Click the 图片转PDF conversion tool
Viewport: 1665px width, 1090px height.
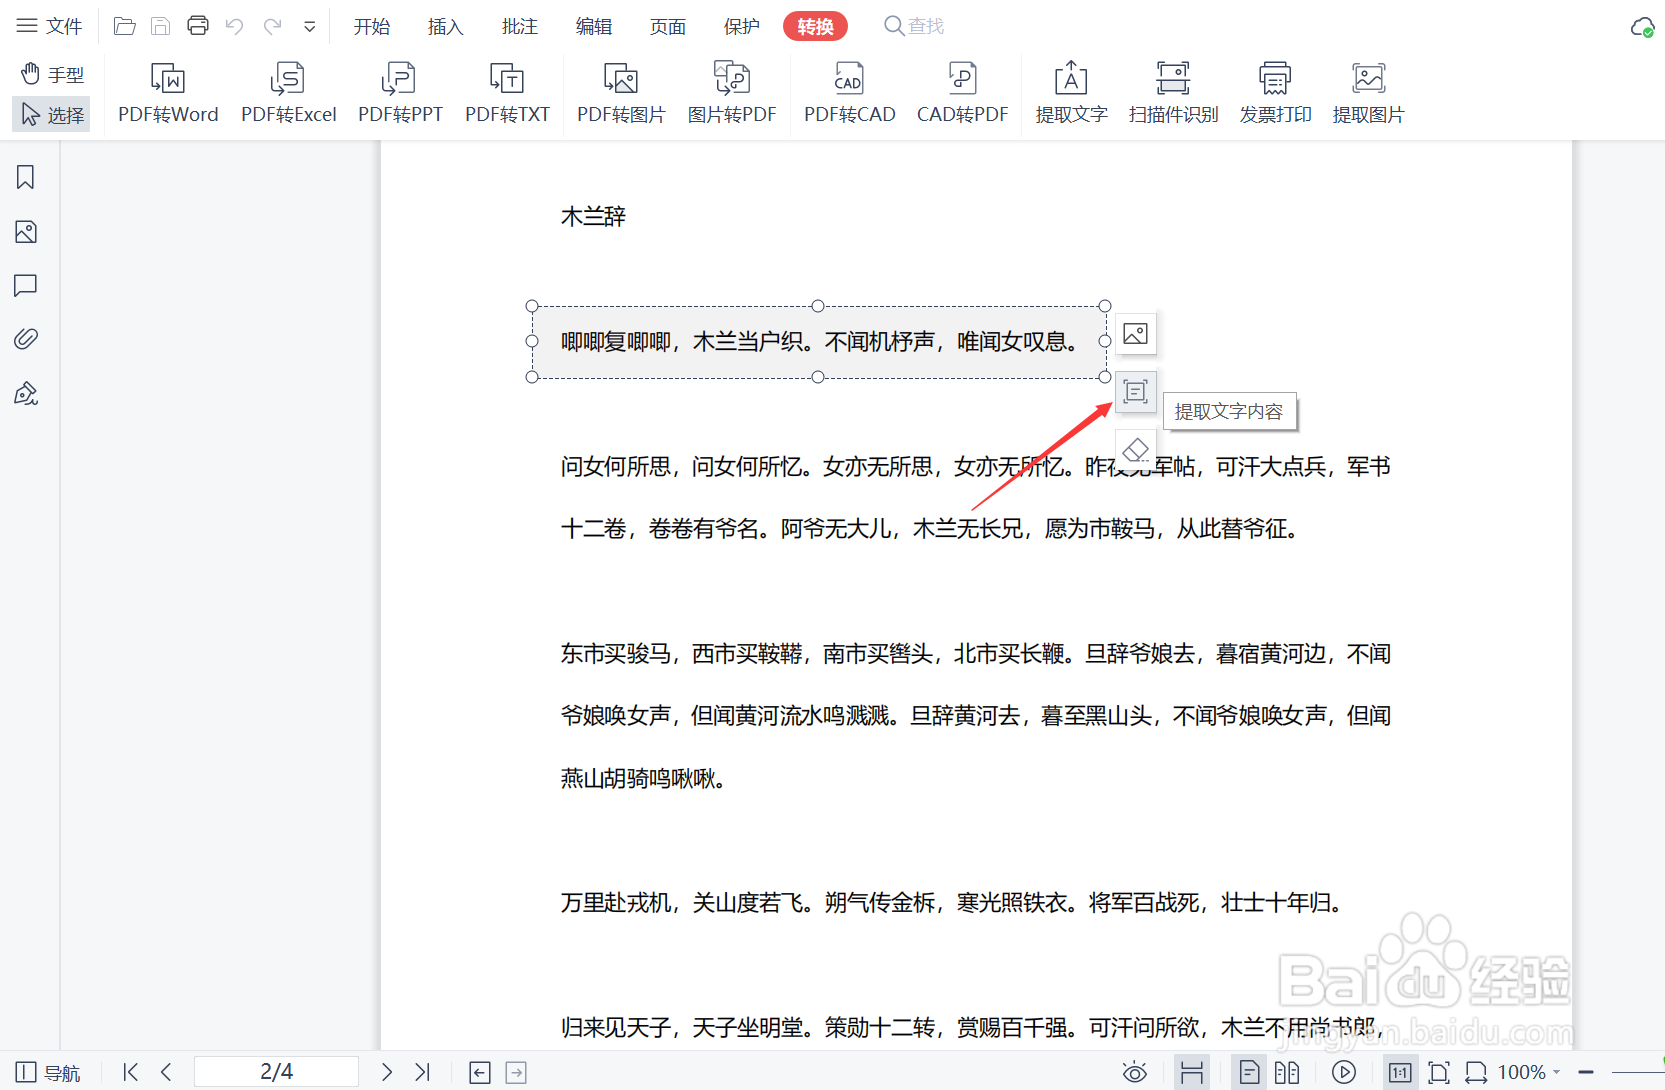[732, 93]
